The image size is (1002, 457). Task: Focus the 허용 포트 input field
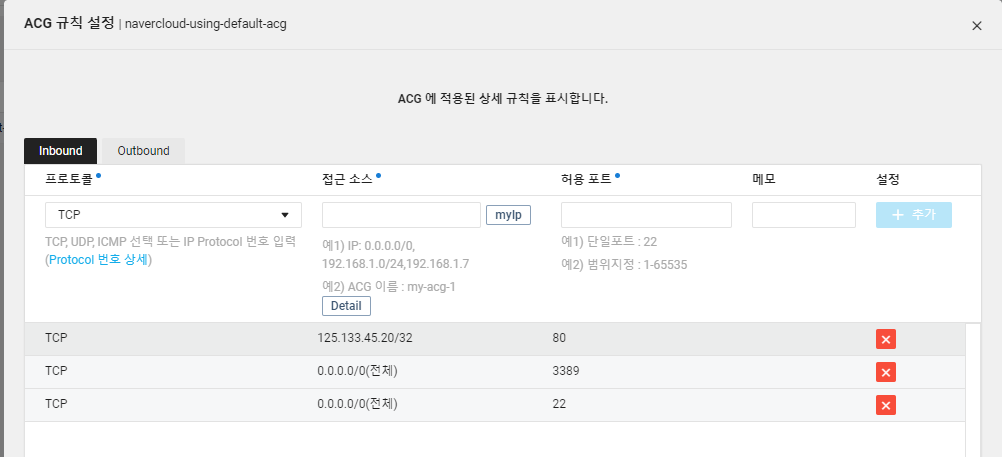coord(646,215)
